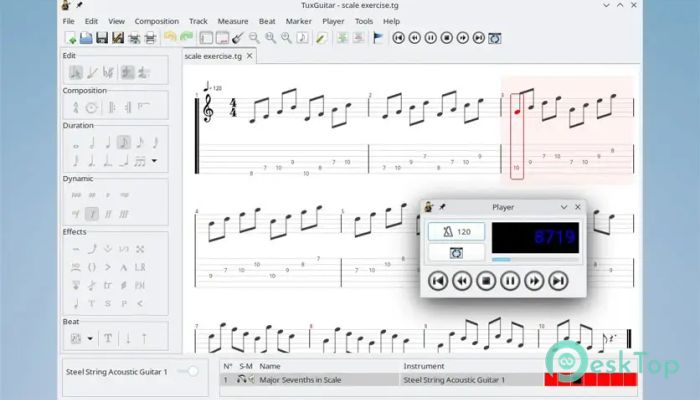Open a file using the toolbar's folder icon
The height and width of the screenshot is (400, 700).
[x=86, y=38]
